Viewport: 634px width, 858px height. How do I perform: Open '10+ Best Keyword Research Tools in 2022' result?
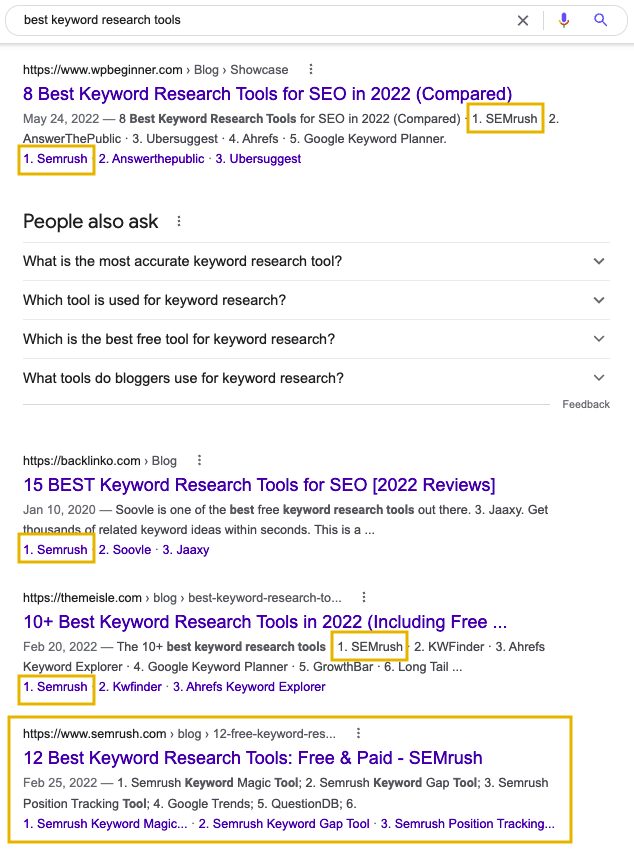tap(265, 622)
